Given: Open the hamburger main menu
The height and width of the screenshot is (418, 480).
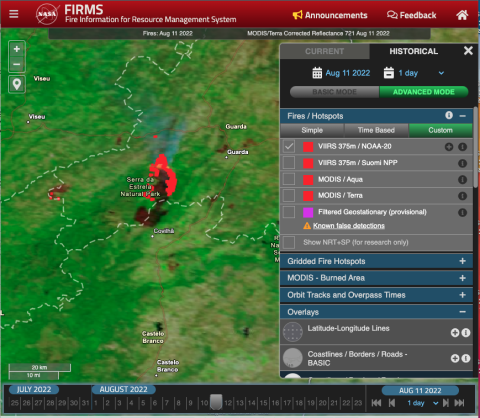Looking at the screenshot, I should pos(14,14).
